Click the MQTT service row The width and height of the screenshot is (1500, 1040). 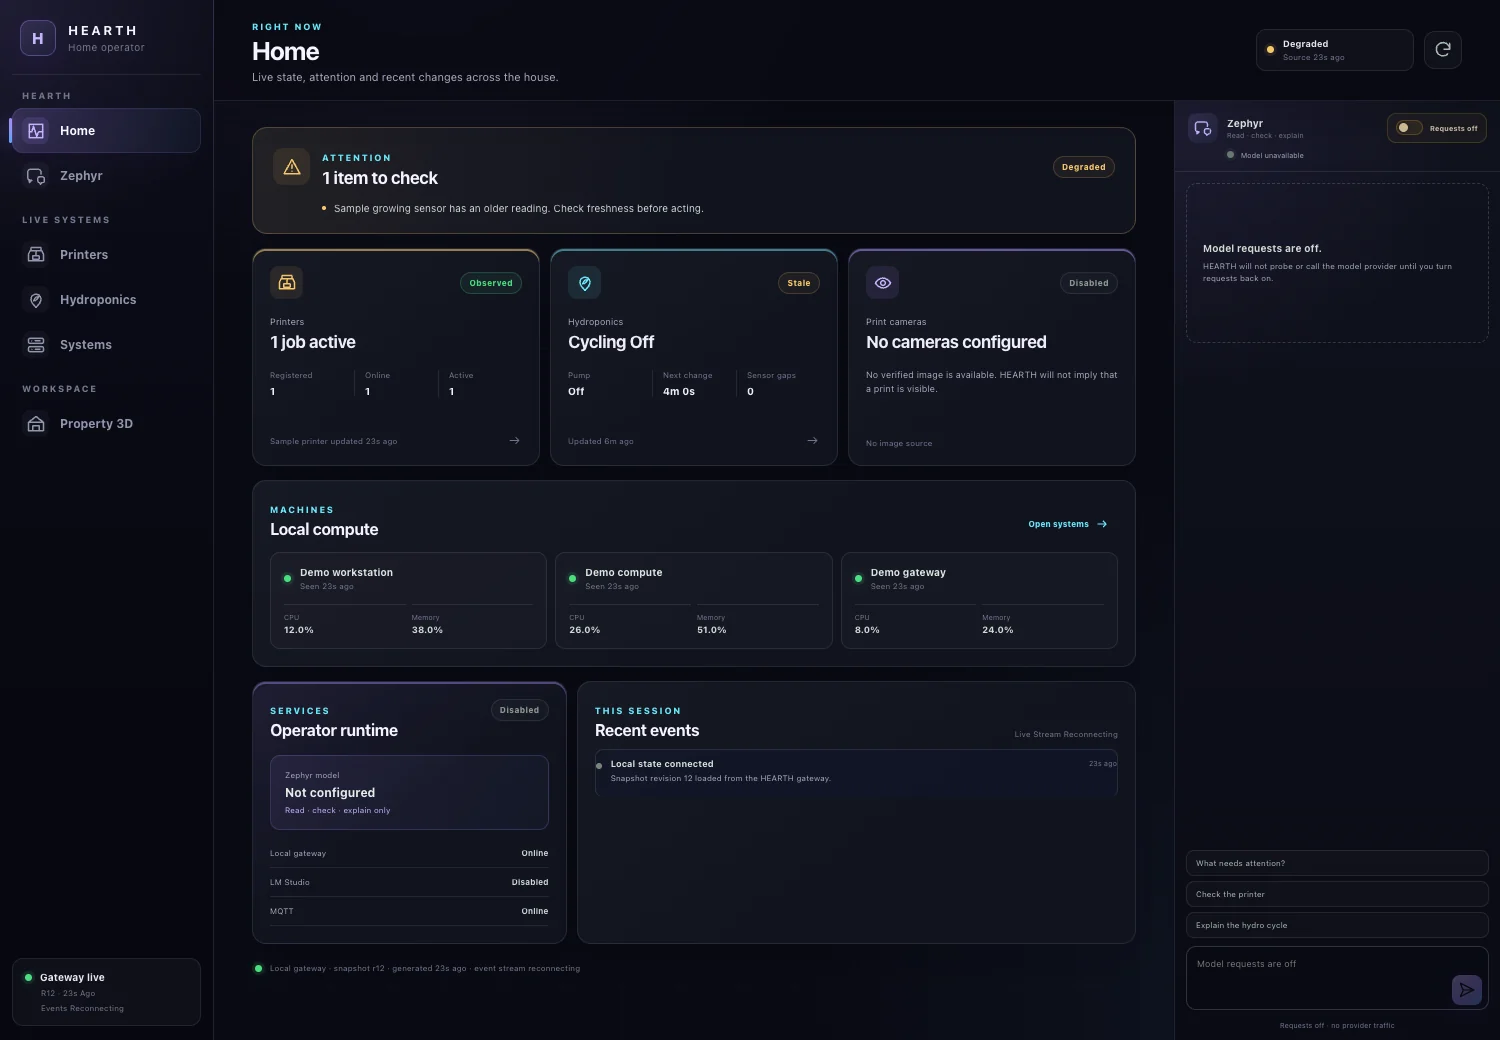point(409,911)
